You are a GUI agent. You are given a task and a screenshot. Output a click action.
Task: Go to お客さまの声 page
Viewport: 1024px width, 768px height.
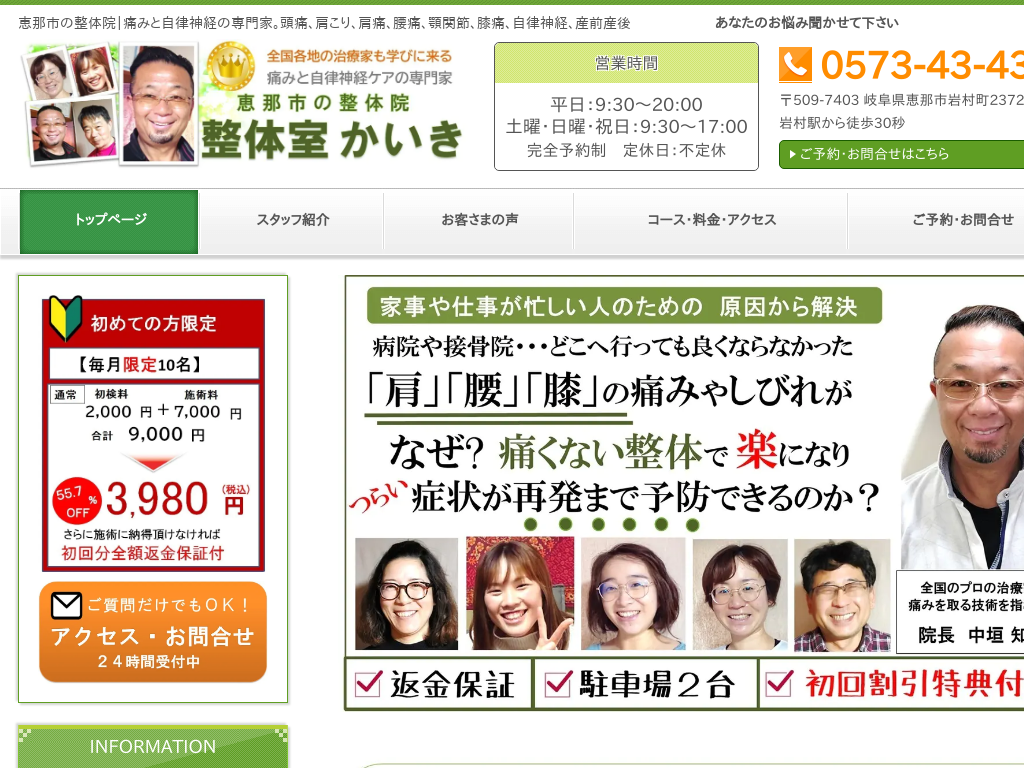tap(479, 220)
